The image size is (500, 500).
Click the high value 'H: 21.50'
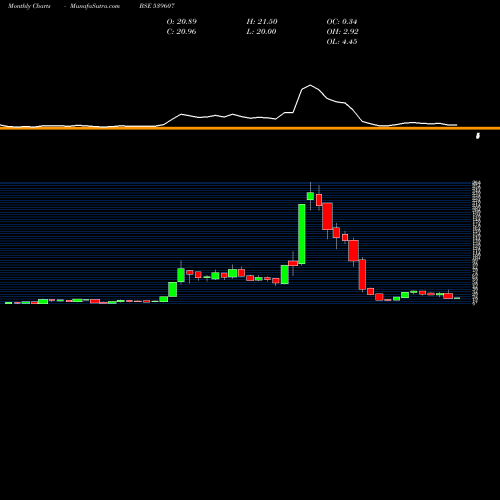pyautogui.click(x=262, y=22)
